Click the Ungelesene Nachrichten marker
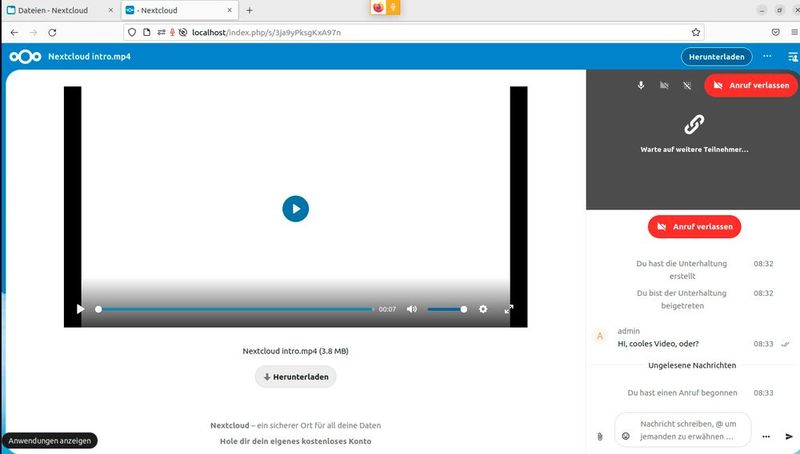Image resolution: width=800 pixels, height=454 pixels. pos(692,365)
